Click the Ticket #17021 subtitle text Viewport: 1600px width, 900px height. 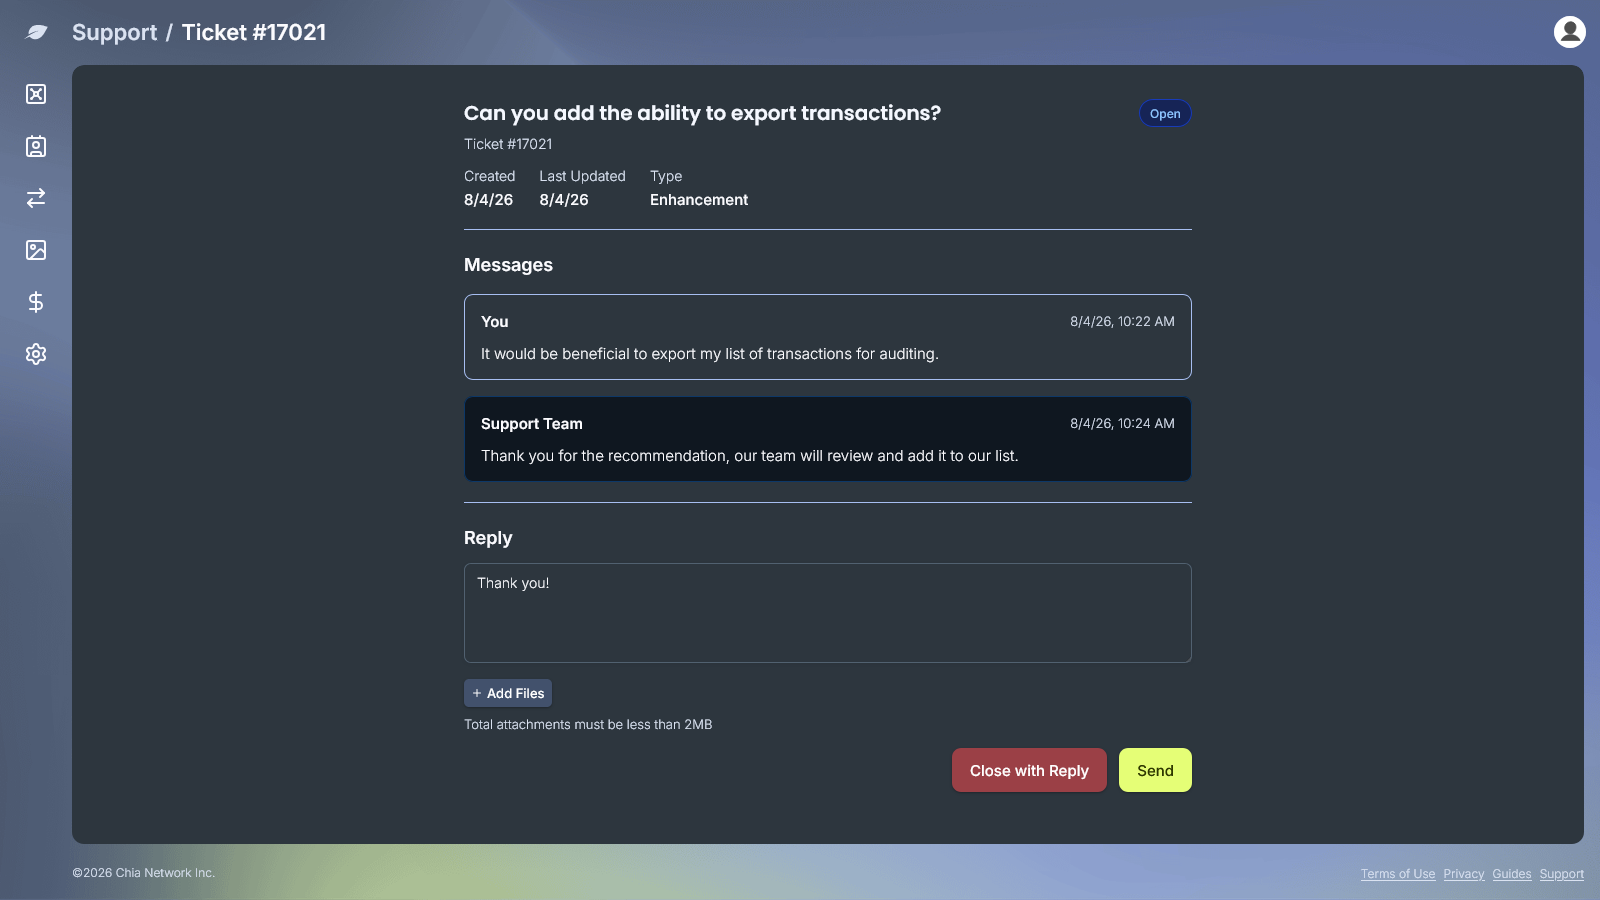point(508,144)
